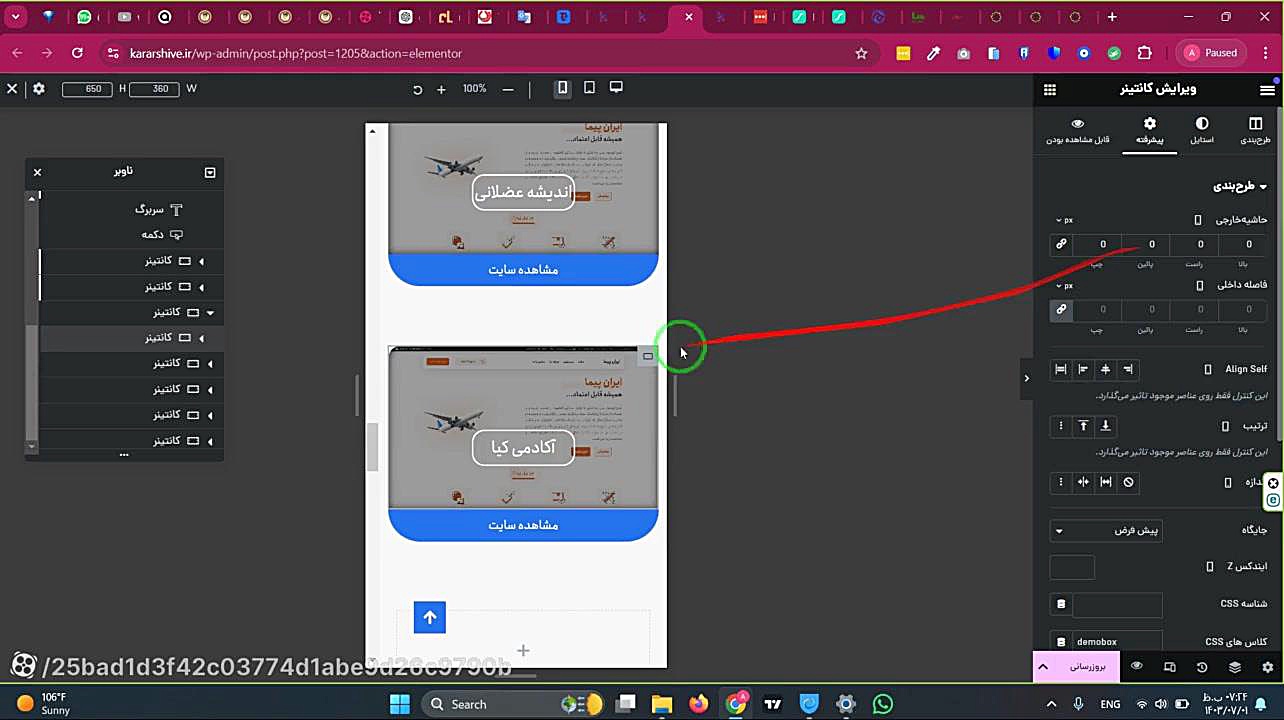This screenshot has width=1284, height=720.
Task: Switch to the طرح‌بندی layout tab
Action: 1255,130
